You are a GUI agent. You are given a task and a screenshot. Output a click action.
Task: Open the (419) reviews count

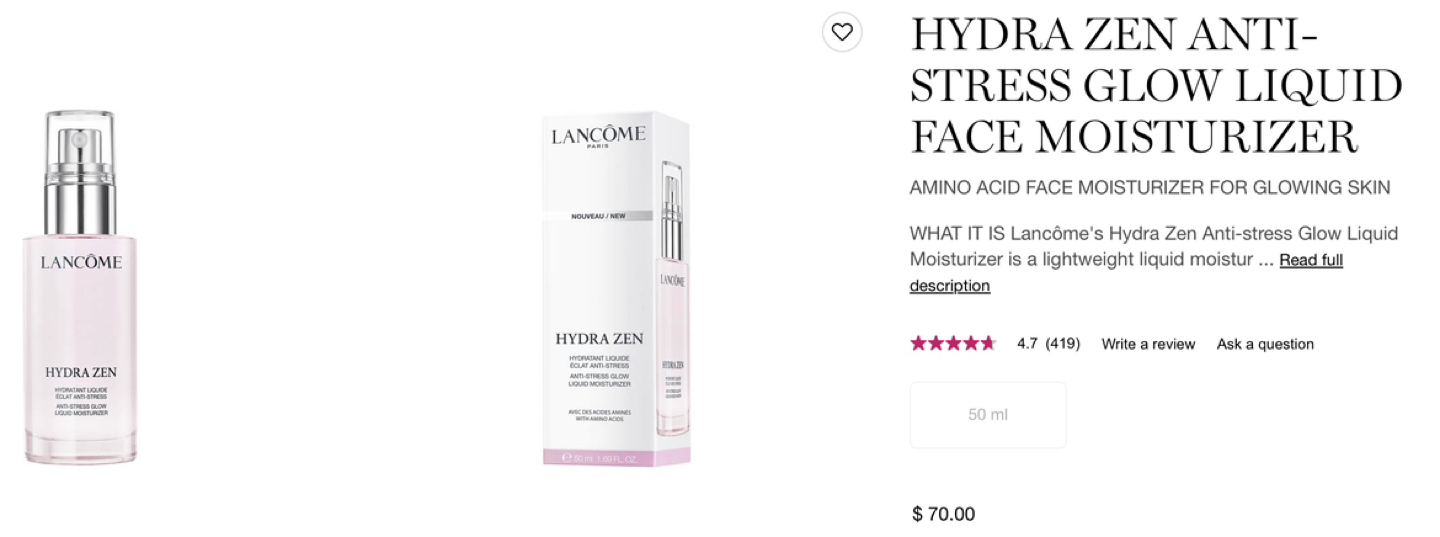pos(1063,344)
